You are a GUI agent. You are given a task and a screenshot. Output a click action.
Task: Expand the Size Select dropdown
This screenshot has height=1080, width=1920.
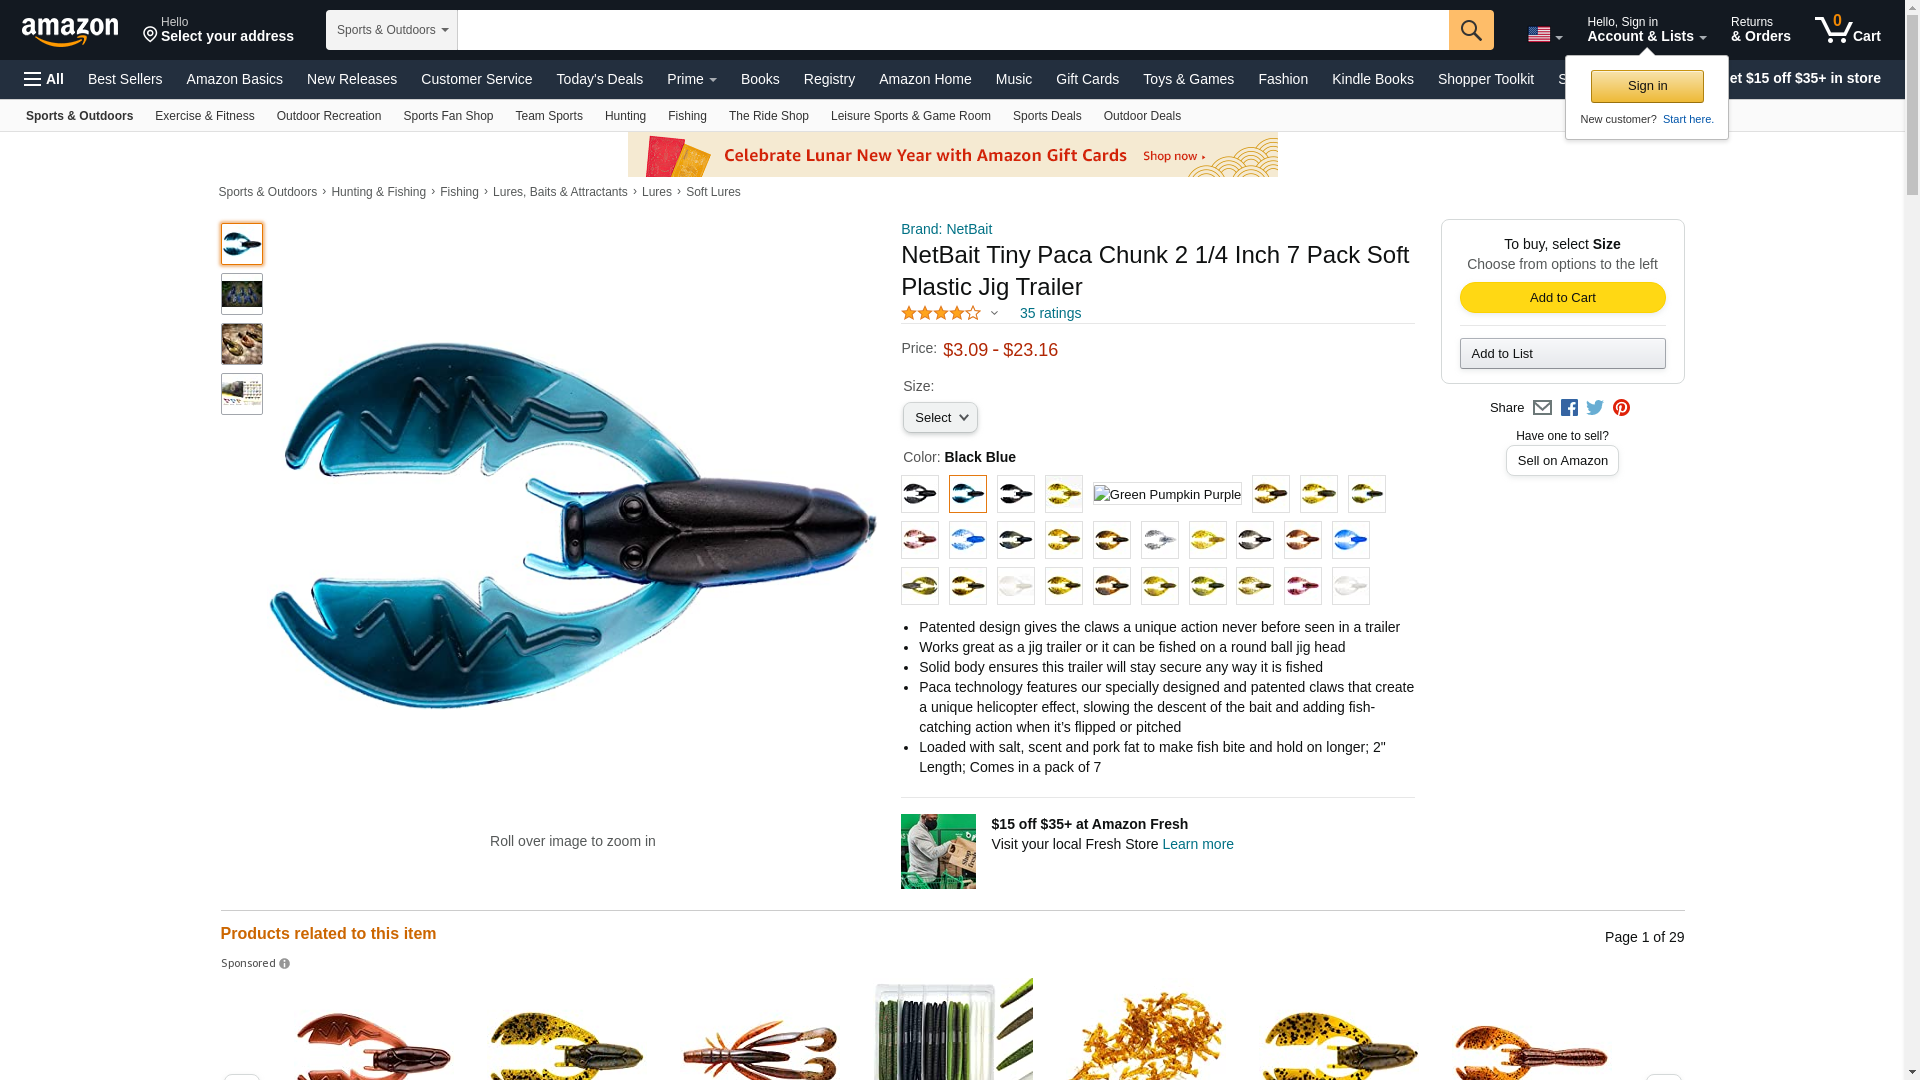click(940, 418)
